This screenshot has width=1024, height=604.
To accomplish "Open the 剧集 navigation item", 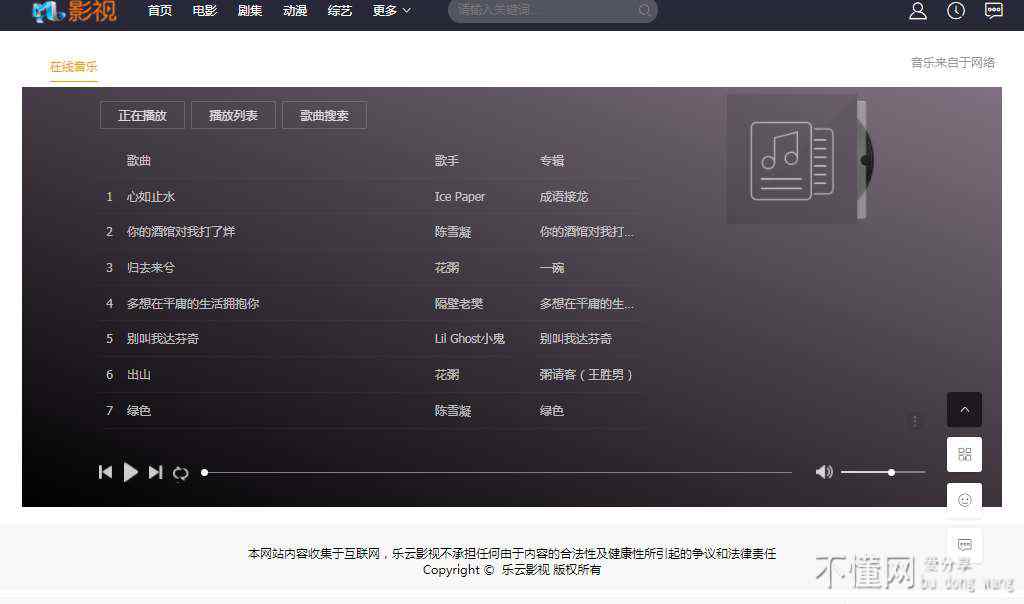I will point(250,10).
